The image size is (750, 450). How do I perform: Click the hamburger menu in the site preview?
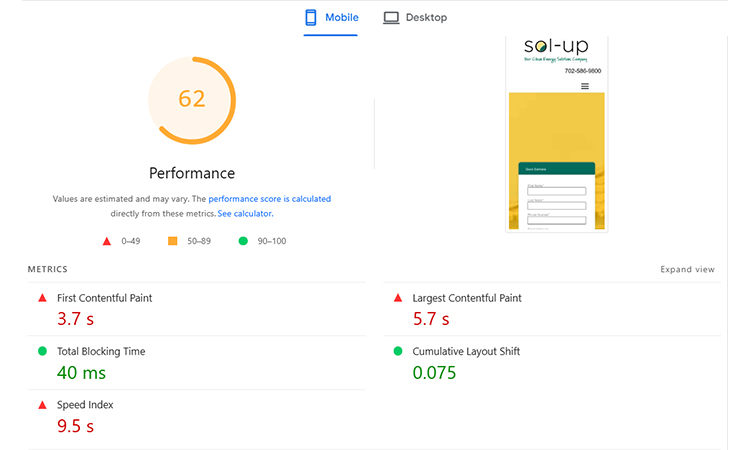585,86
